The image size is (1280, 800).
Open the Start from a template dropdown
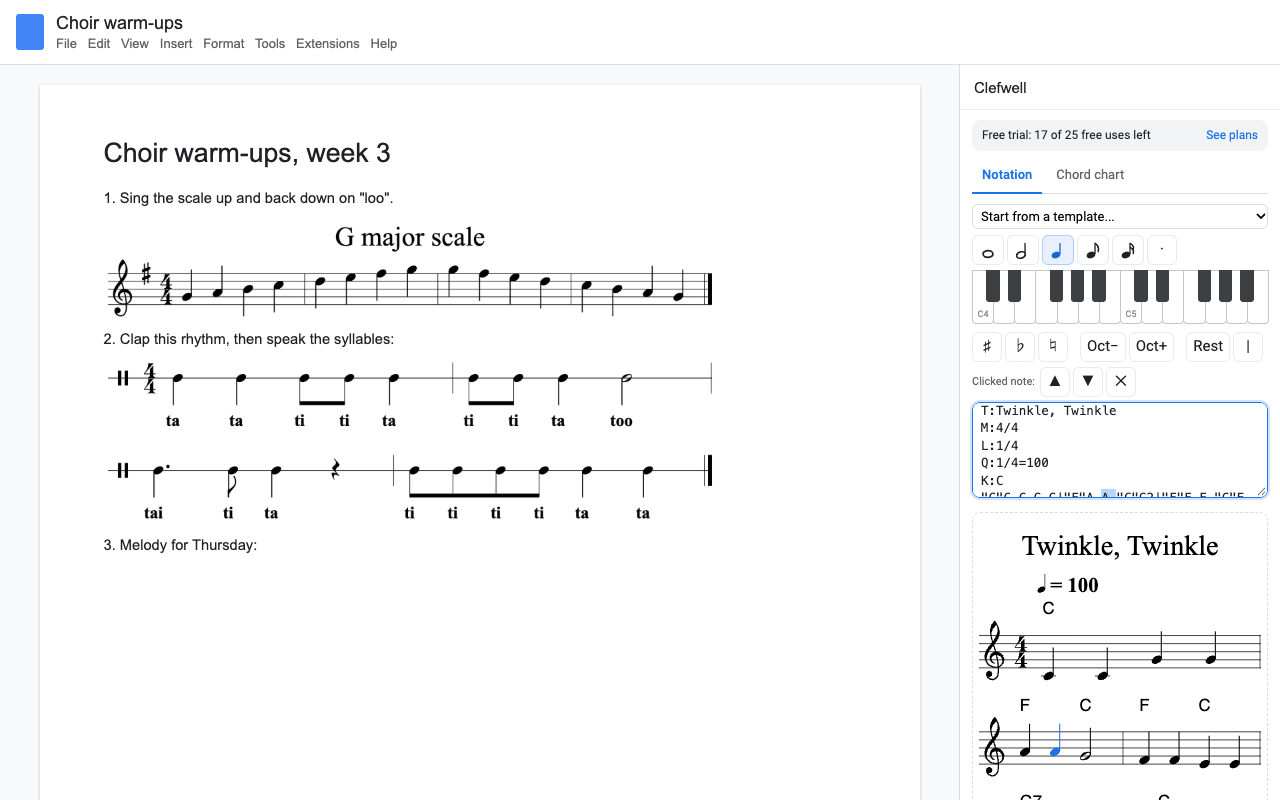click(x=1120, y=216)
